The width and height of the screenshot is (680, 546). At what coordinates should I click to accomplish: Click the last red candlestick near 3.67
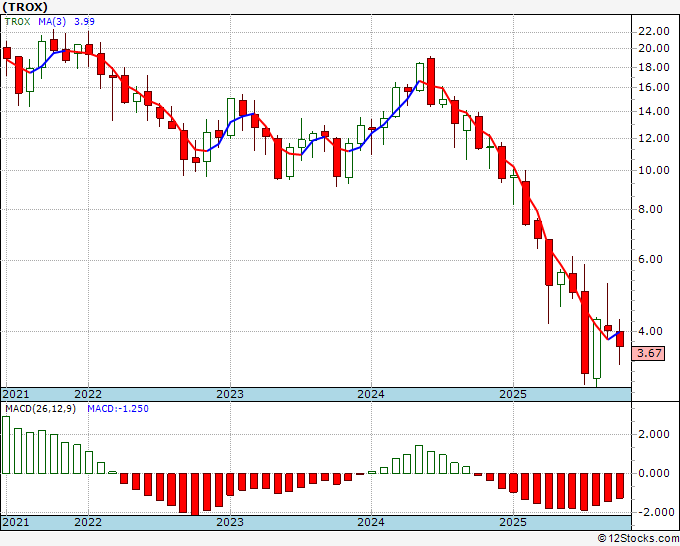[x=620, y=339]
